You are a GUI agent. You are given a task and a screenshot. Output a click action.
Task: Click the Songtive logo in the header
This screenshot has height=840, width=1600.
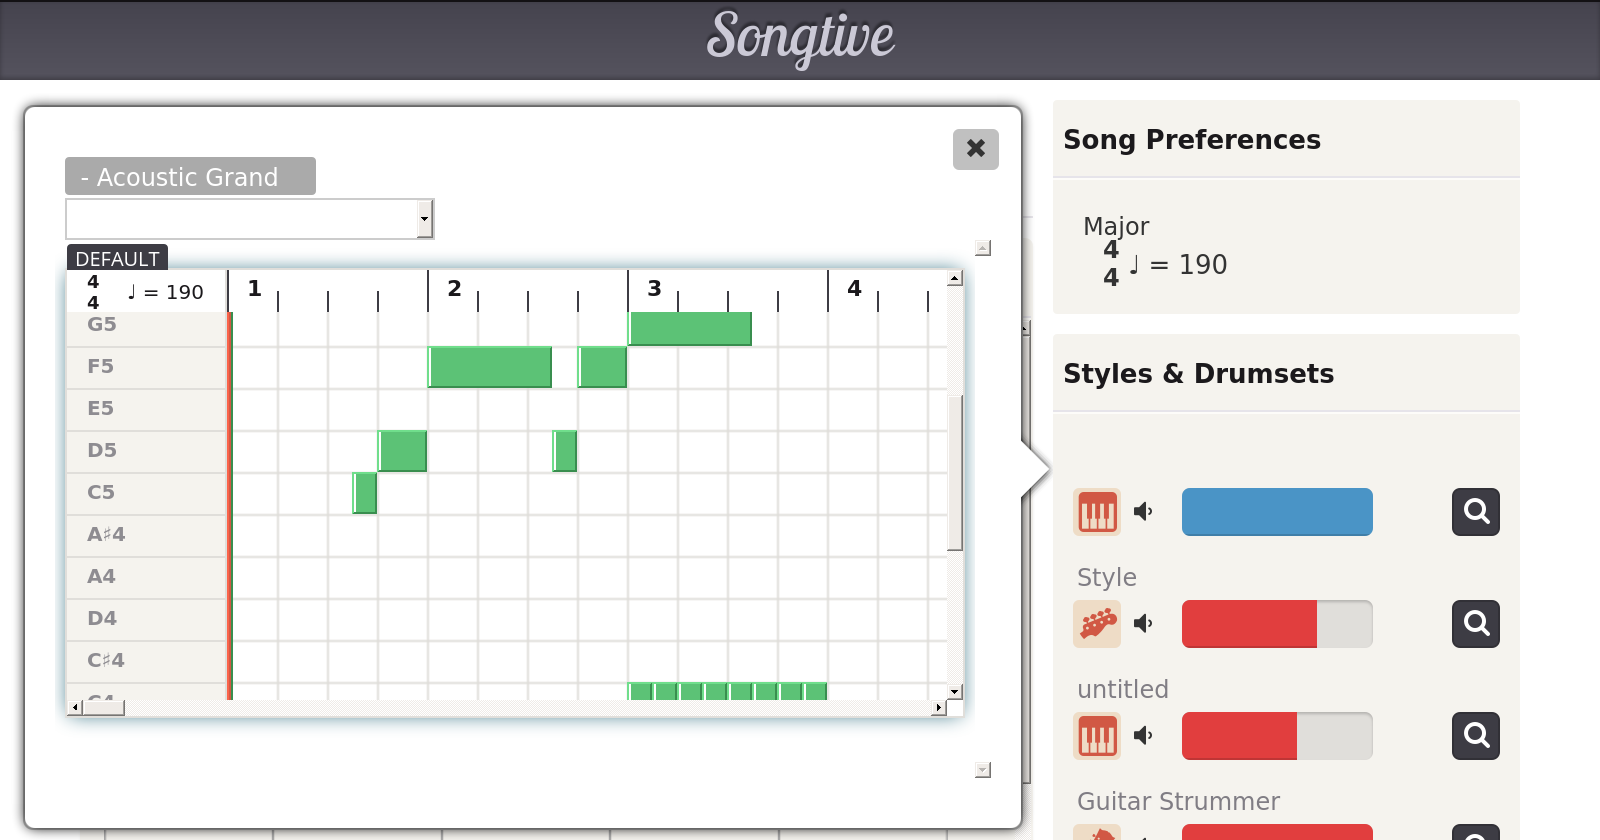(800, 38)
